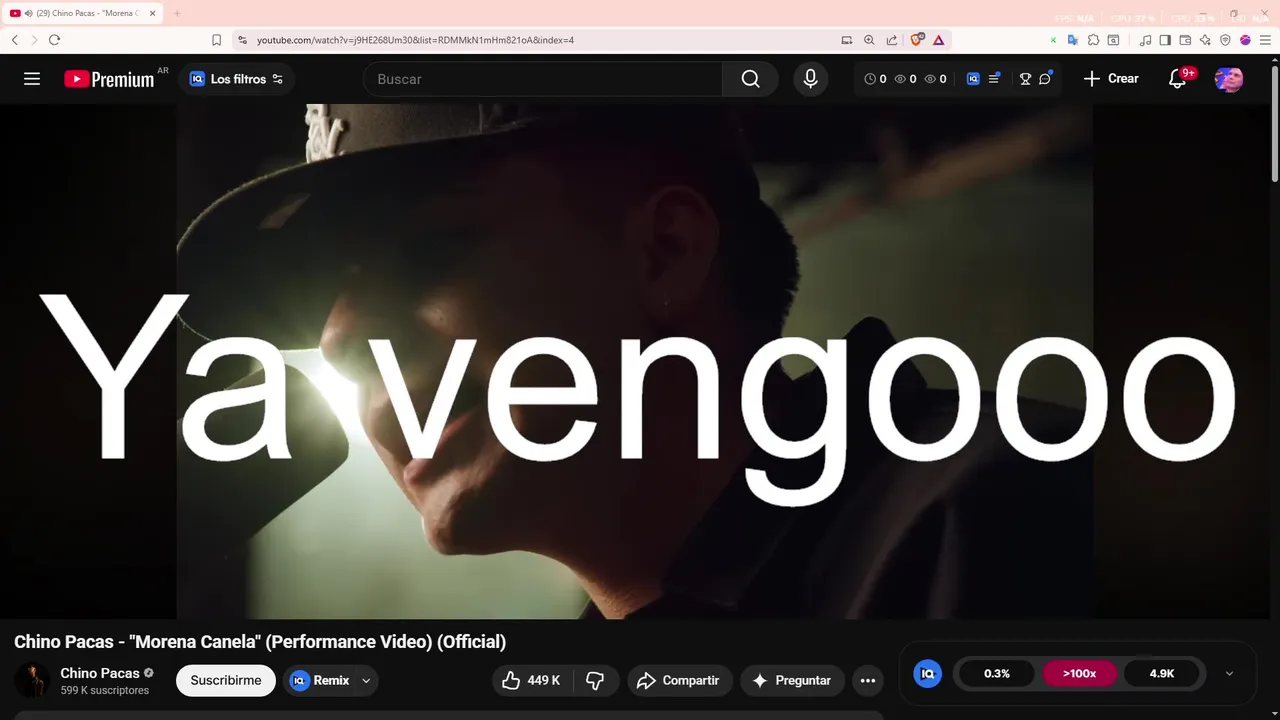Open the YouTube hamburger guide menu
The height and width of the screenshot is (720, 1280).
(x=32, y=79)
